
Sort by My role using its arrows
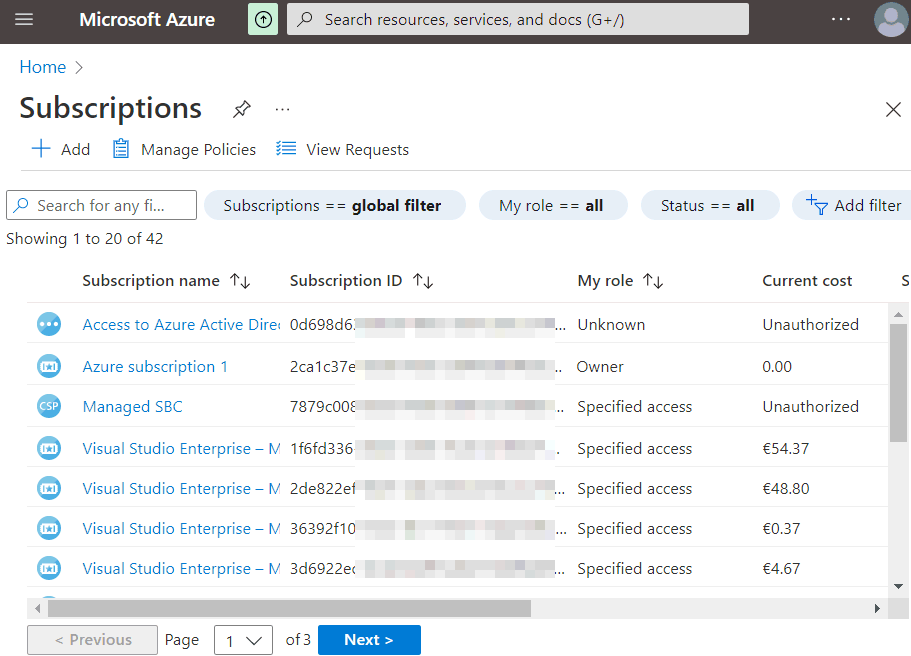coord(653,281)
